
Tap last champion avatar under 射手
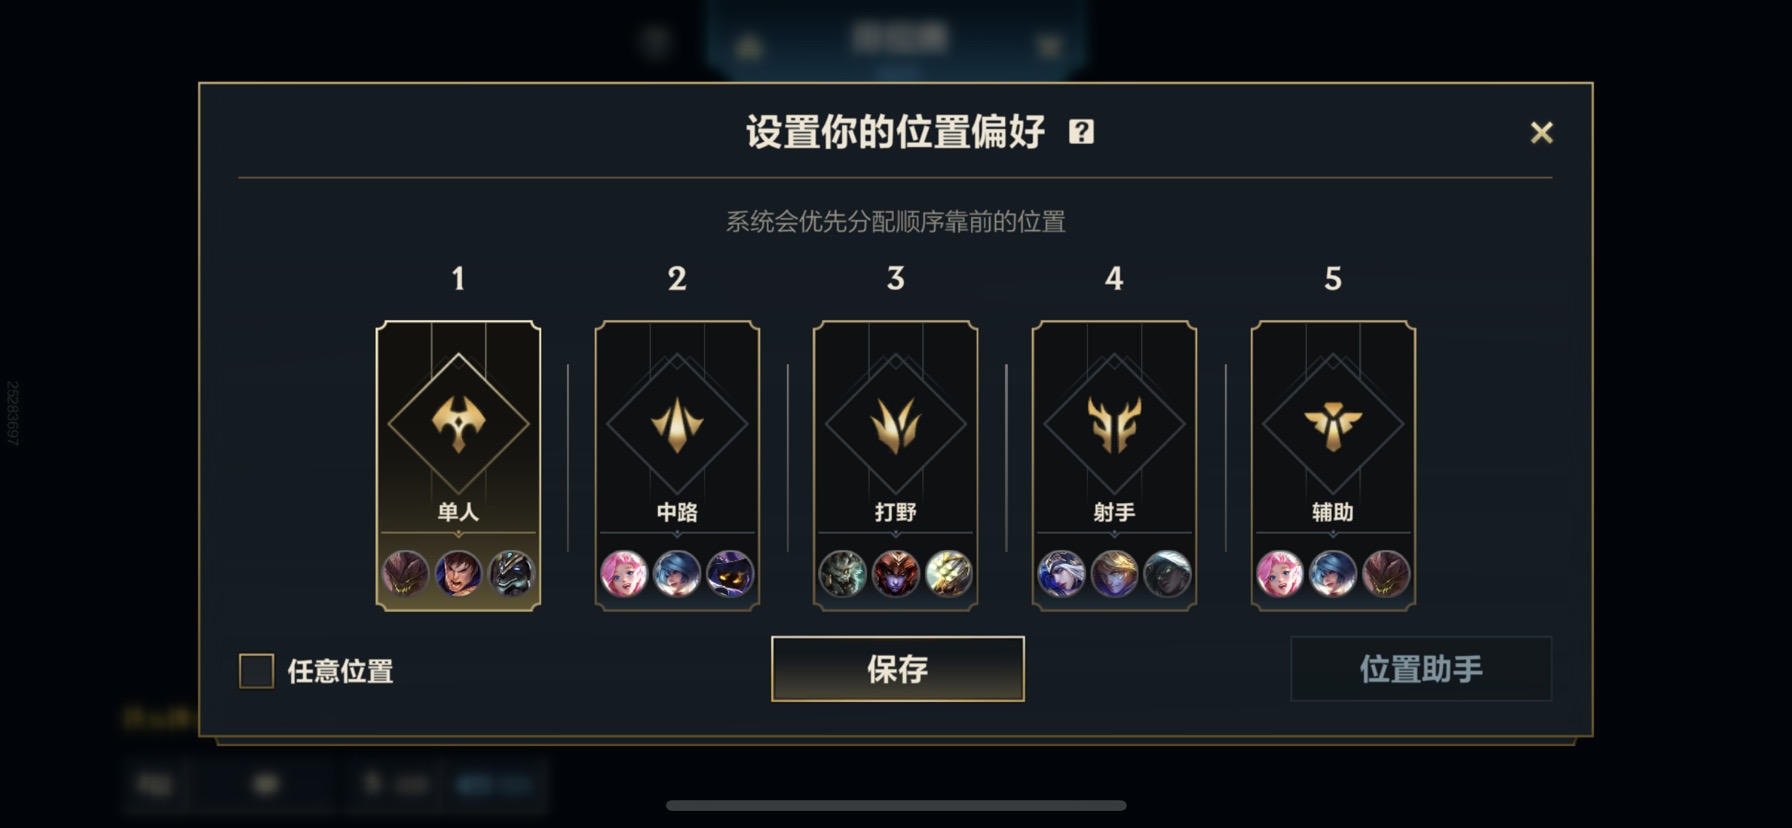(x=1167, y=574)
